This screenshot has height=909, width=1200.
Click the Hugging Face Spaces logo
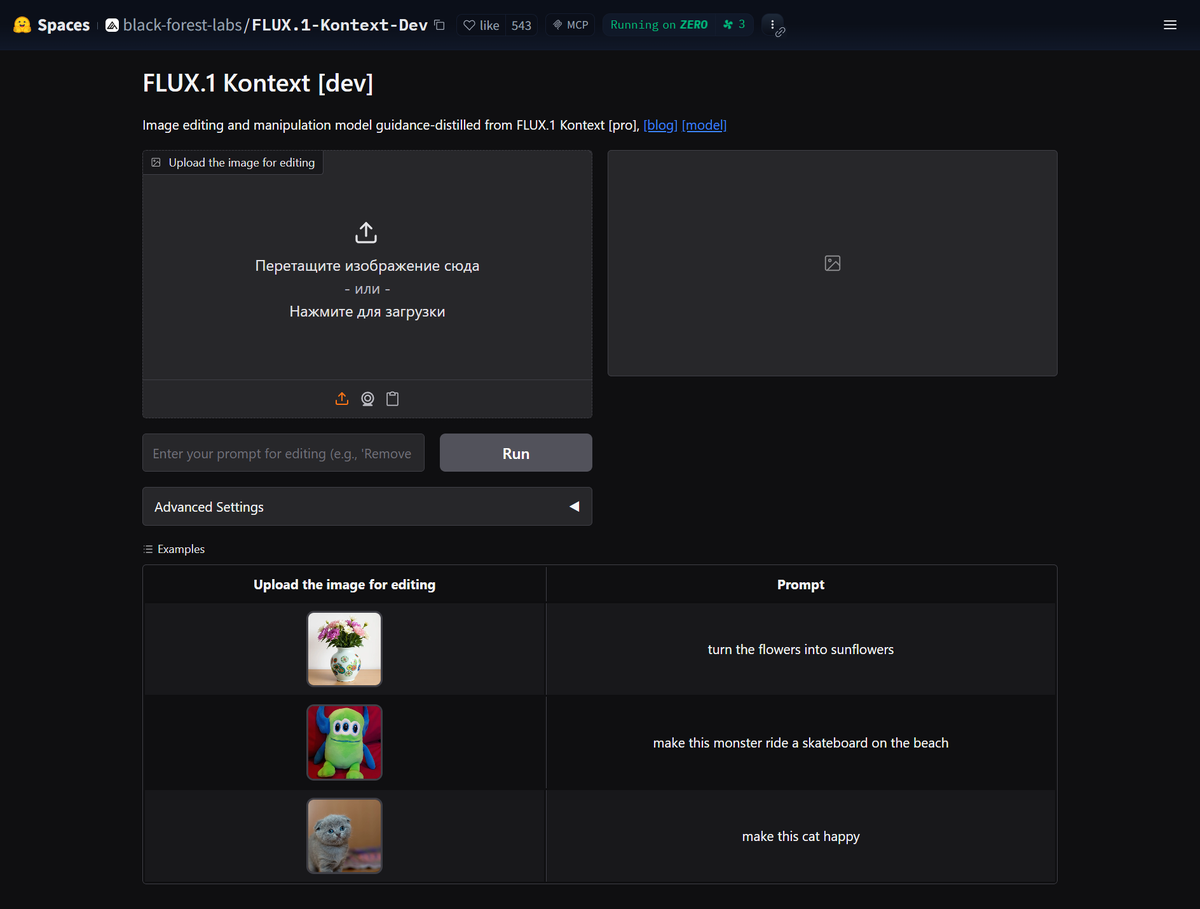tap(21, 25)
